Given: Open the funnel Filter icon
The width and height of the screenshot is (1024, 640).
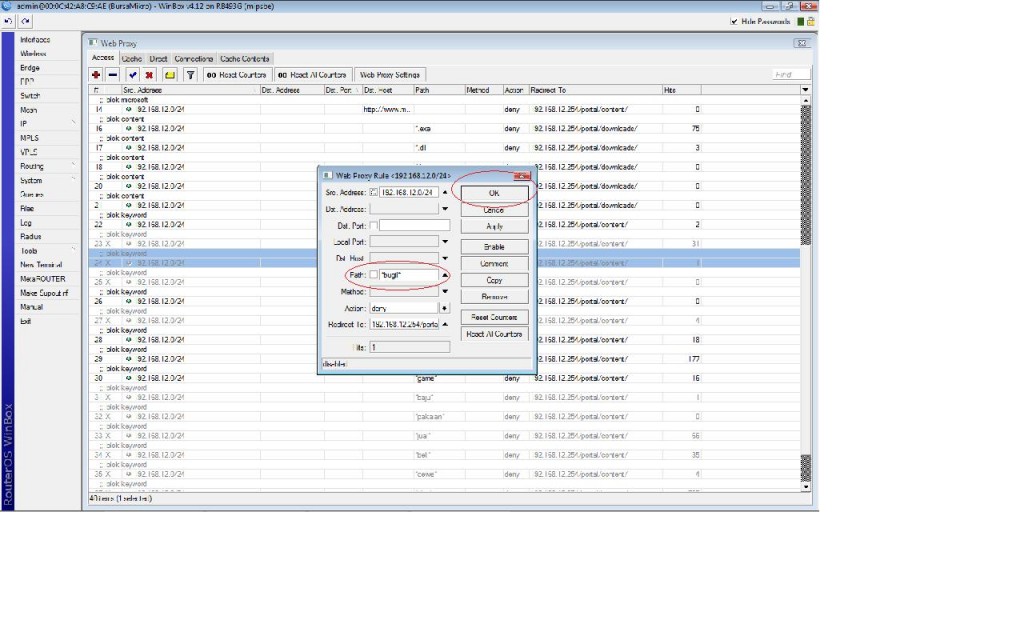Looking at the screenshot, I should pos(190,75).
